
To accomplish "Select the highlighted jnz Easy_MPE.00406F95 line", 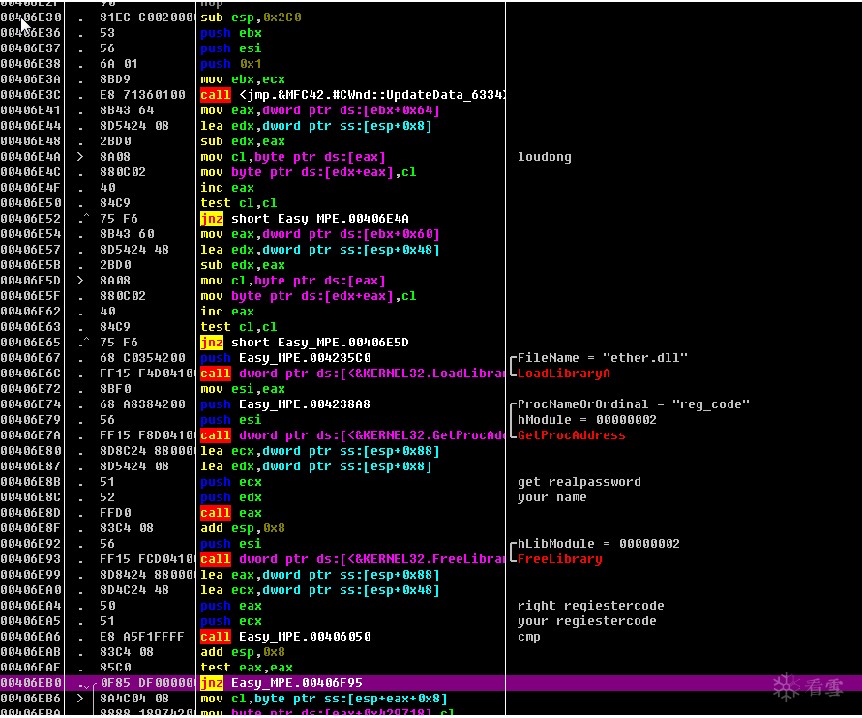I will [x=431, y=683].
